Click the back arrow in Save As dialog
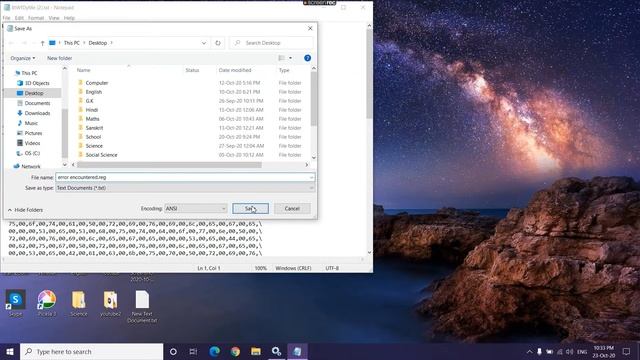640x360 pixels. tap(11, 43)
